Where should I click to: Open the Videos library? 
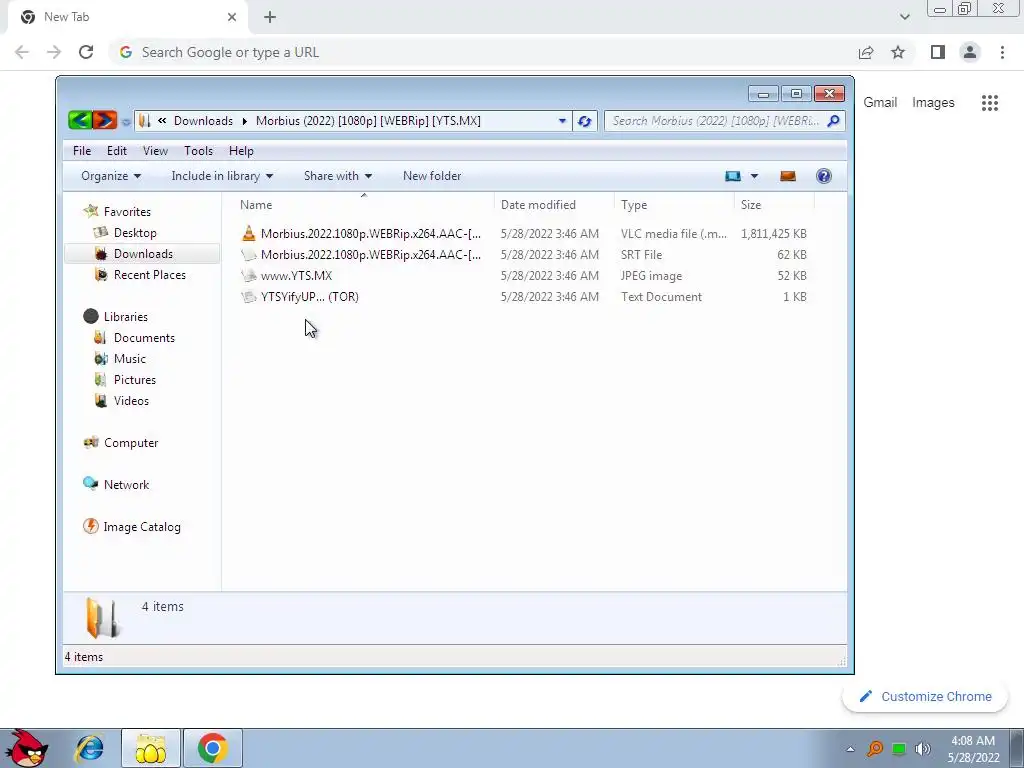coord(131,400)
